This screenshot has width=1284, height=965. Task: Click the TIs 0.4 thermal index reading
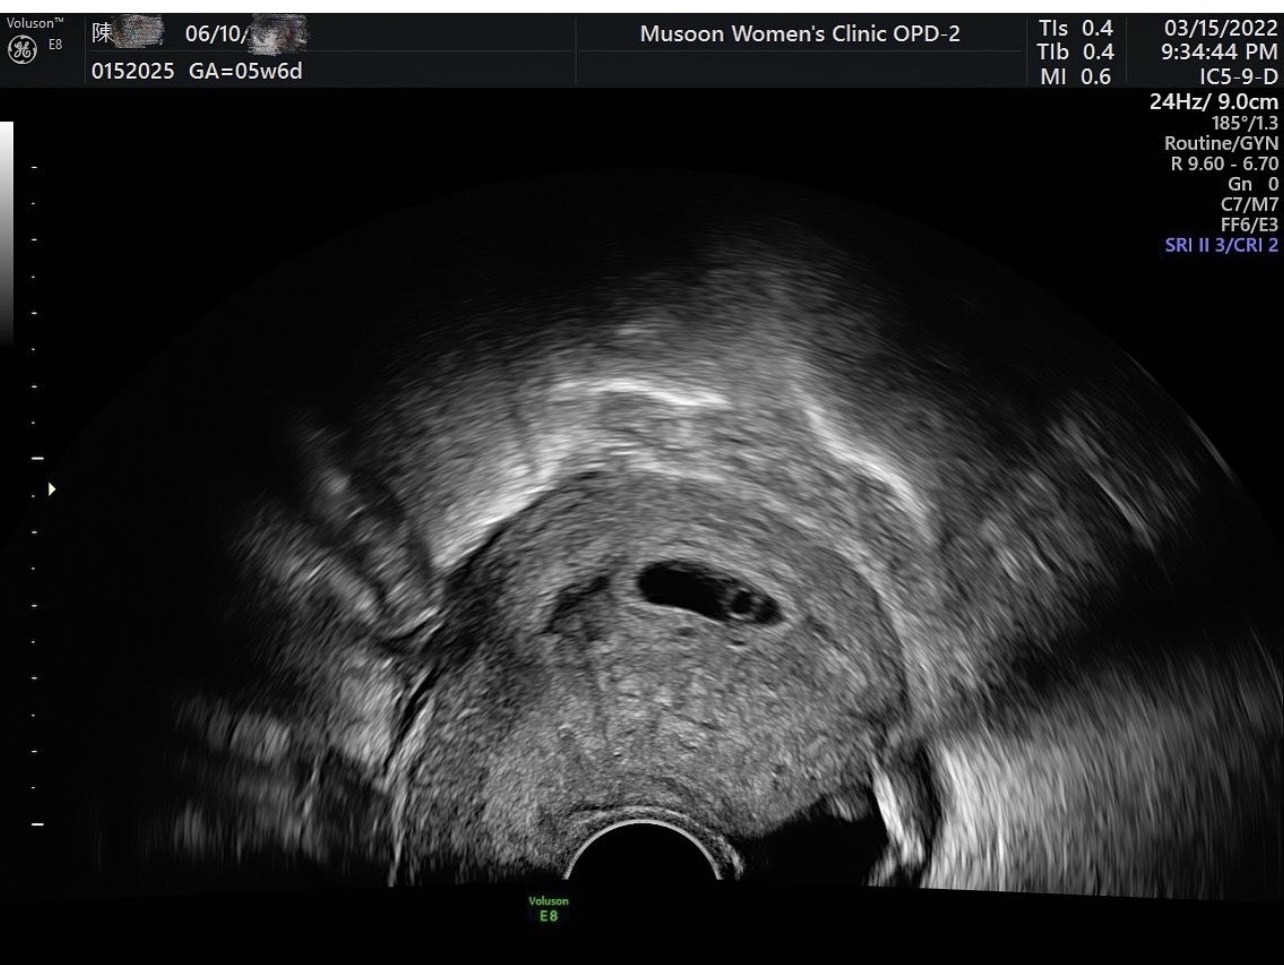pos(1075,29)
